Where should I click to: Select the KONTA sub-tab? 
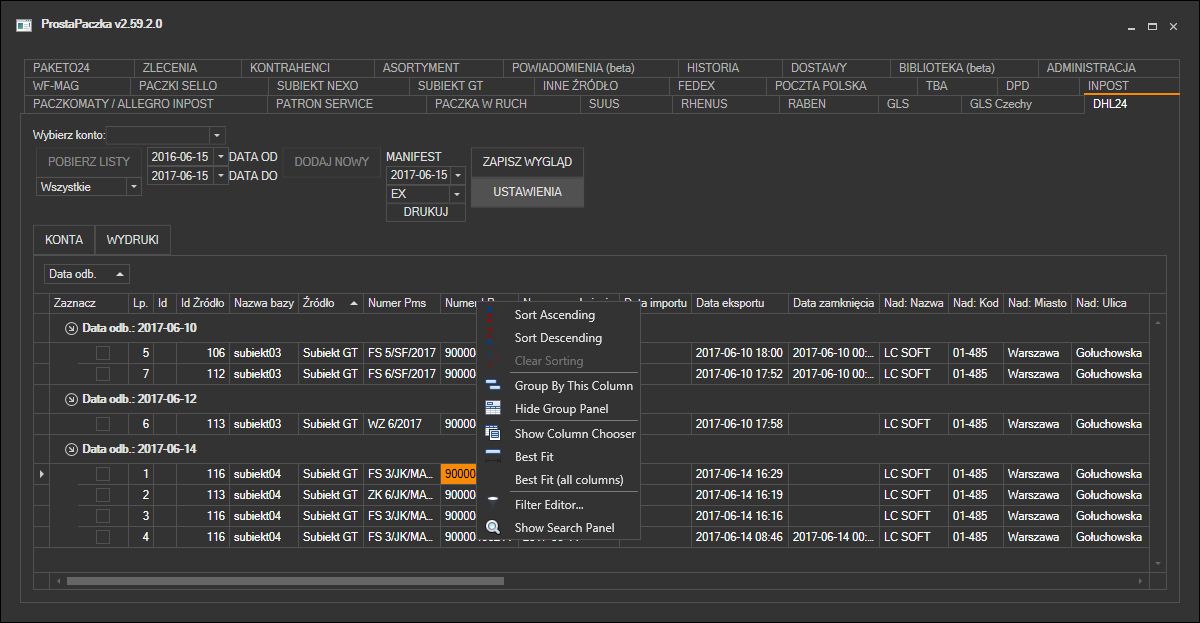pos(64,240)
